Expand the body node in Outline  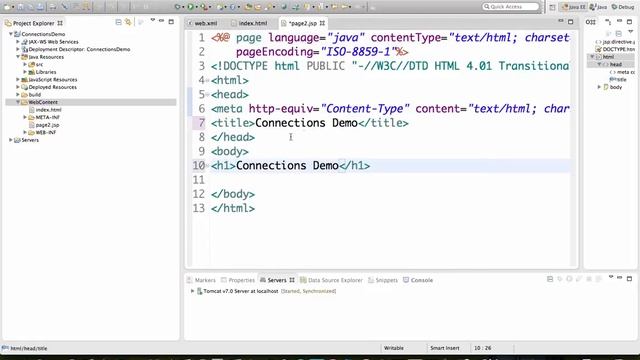599,87
